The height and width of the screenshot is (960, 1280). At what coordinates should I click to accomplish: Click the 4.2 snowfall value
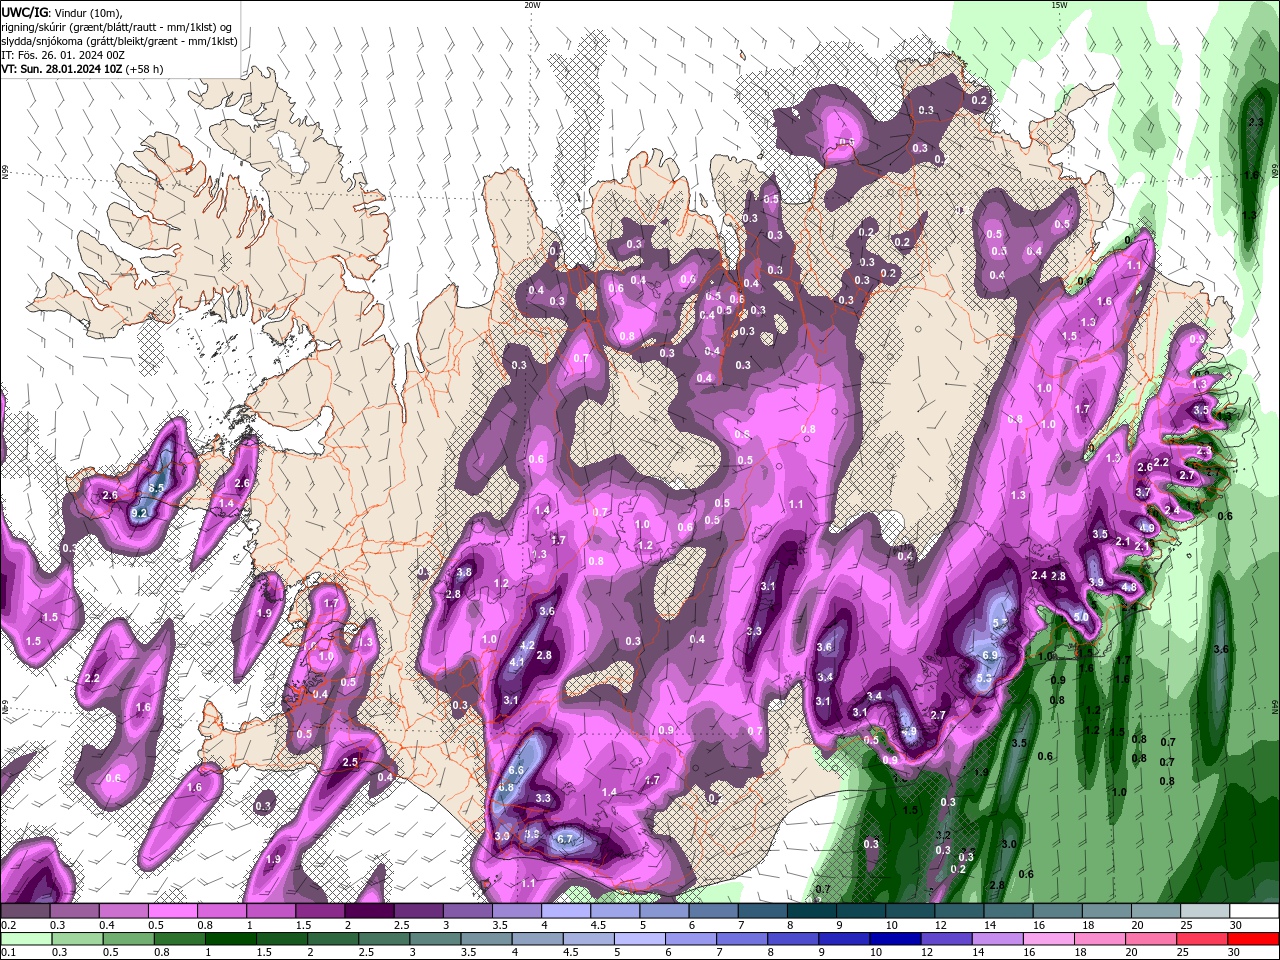click(x=528, y=646)
